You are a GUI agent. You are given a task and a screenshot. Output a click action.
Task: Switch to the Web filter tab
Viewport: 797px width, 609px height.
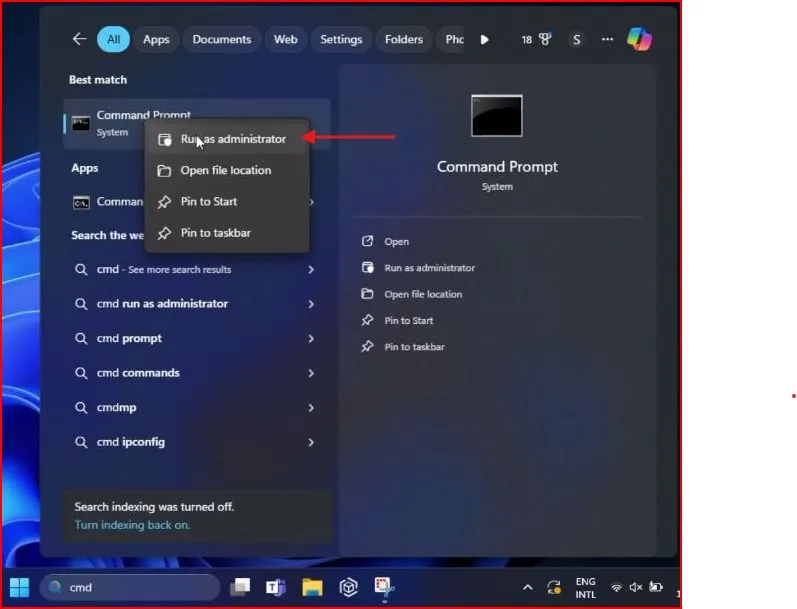pyautogui.click(x=286, y=39)
